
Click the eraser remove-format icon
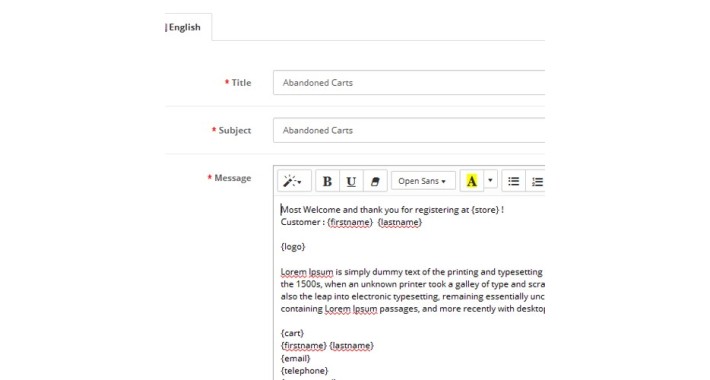(x=375, y=181)
